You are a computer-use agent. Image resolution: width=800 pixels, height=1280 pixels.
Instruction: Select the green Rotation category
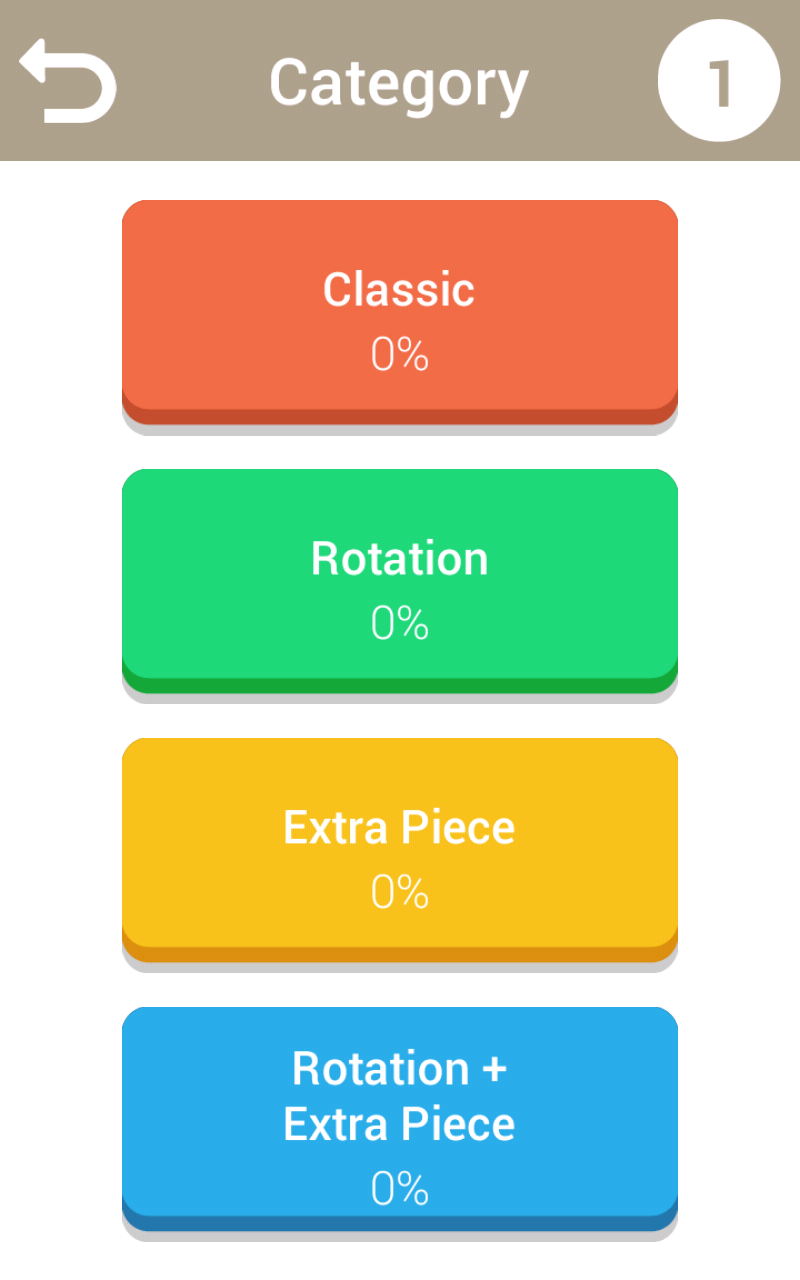400,581
